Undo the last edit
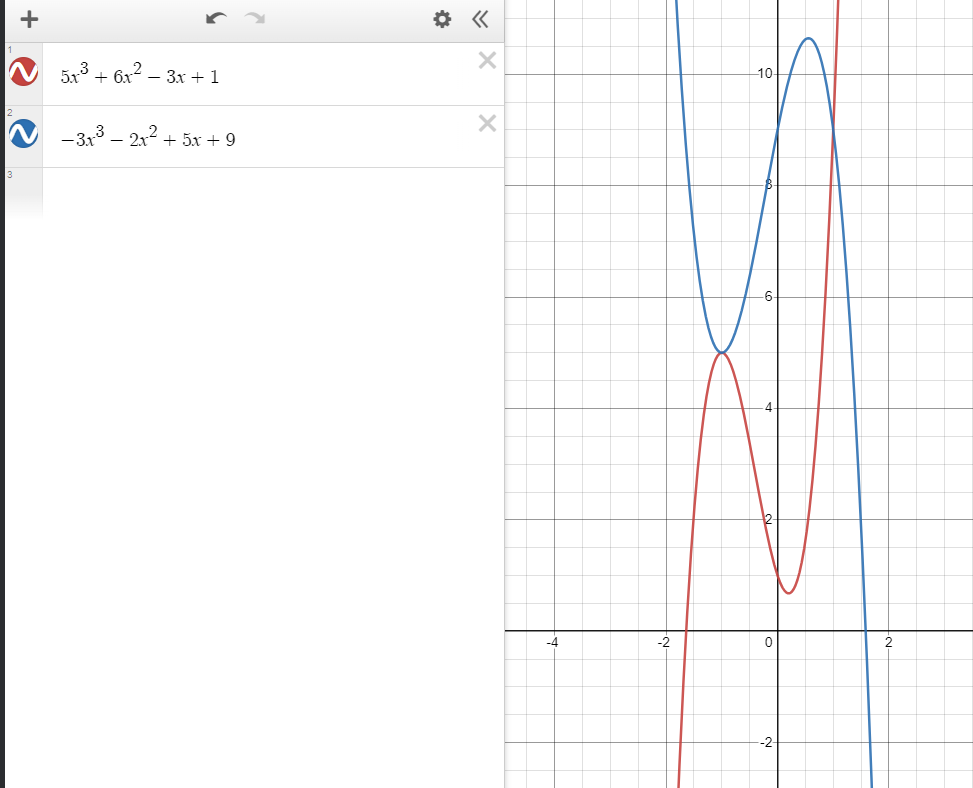 (216, 19)
